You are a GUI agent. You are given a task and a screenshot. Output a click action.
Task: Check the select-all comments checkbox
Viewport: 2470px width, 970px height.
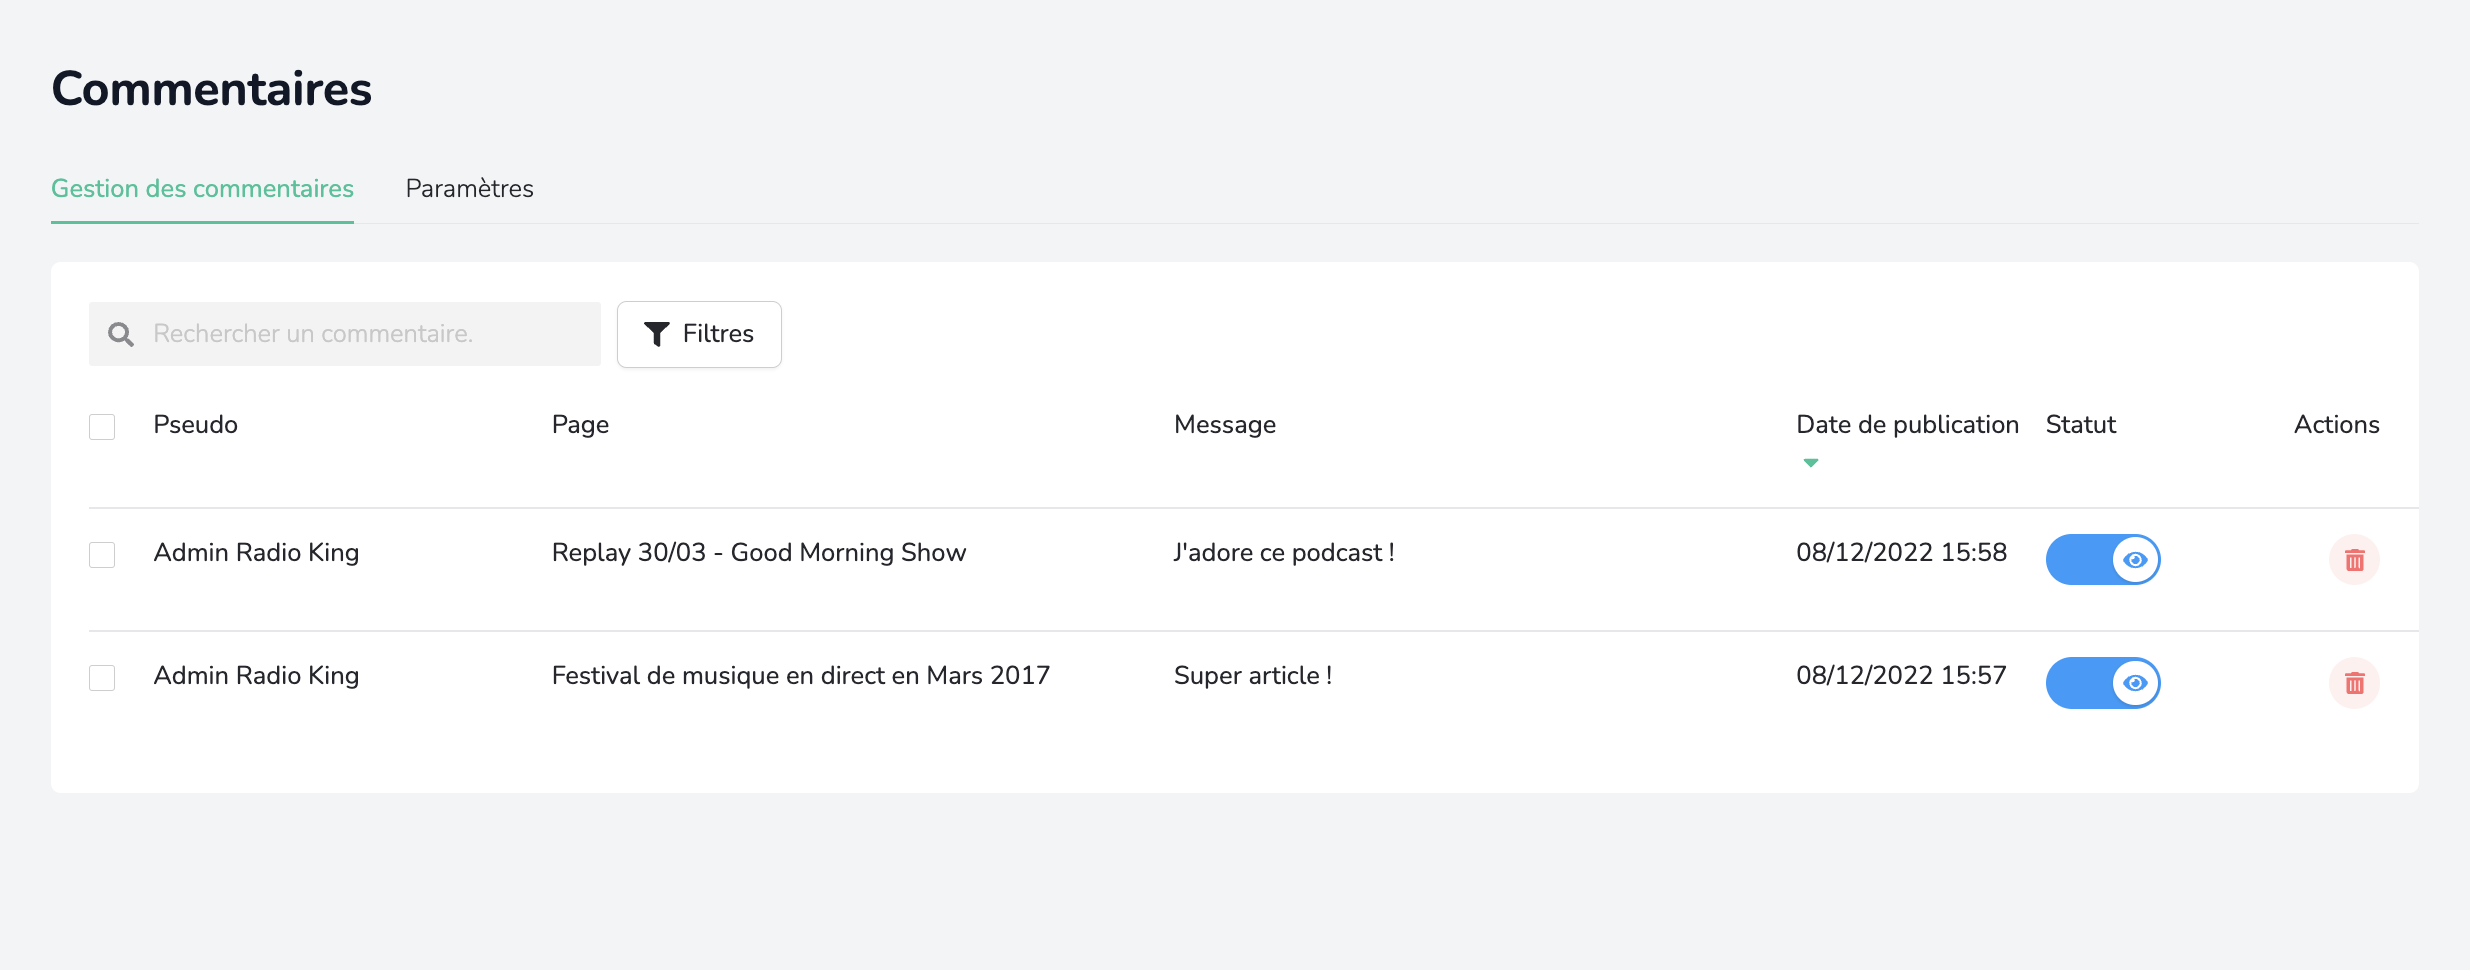click(x=102, y=427)
